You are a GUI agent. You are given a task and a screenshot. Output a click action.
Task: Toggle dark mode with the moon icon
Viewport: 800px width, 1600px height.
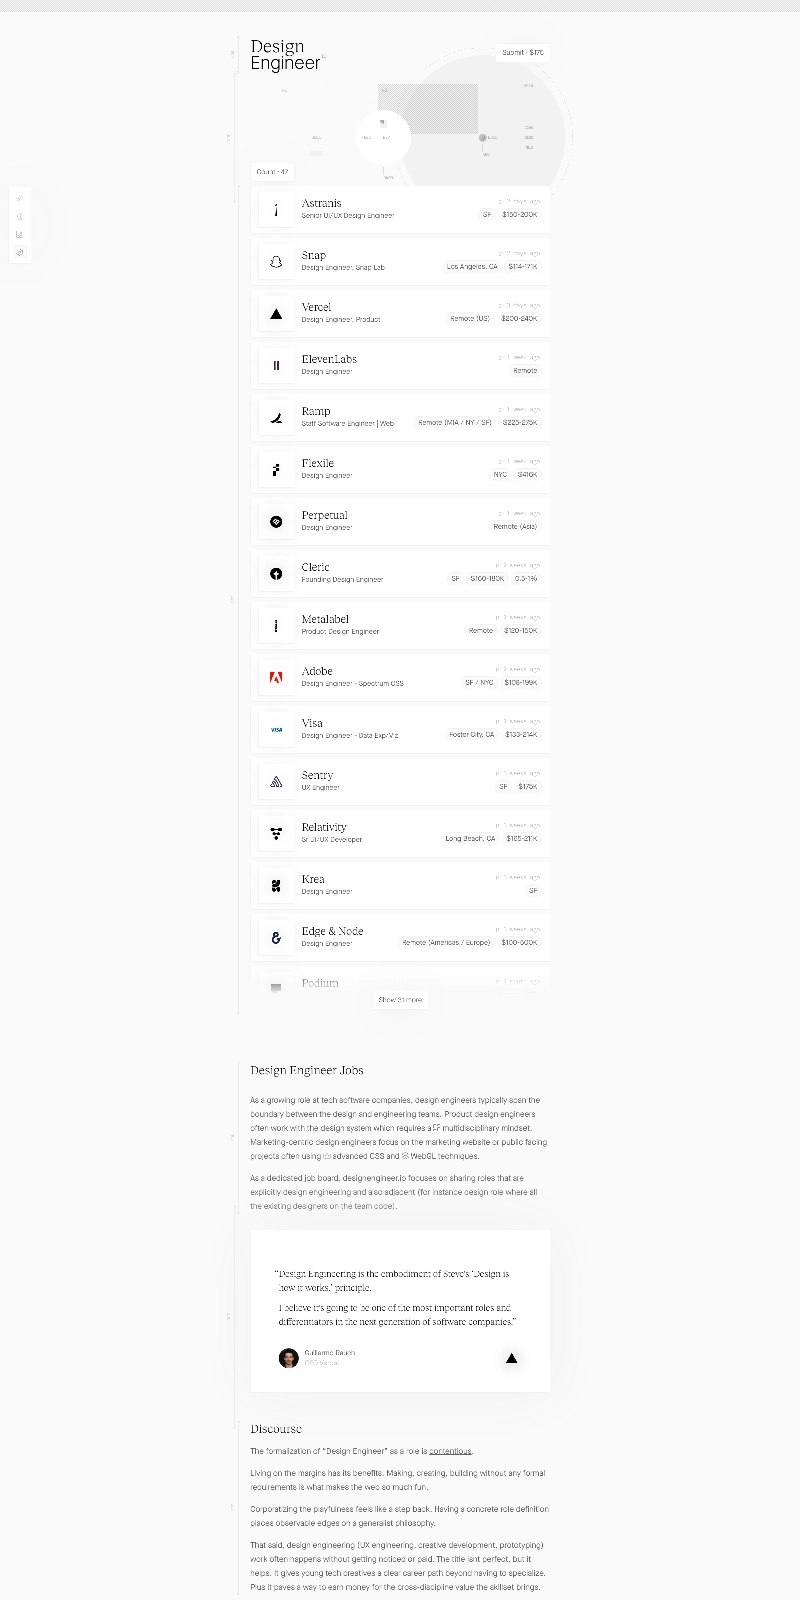20,216
